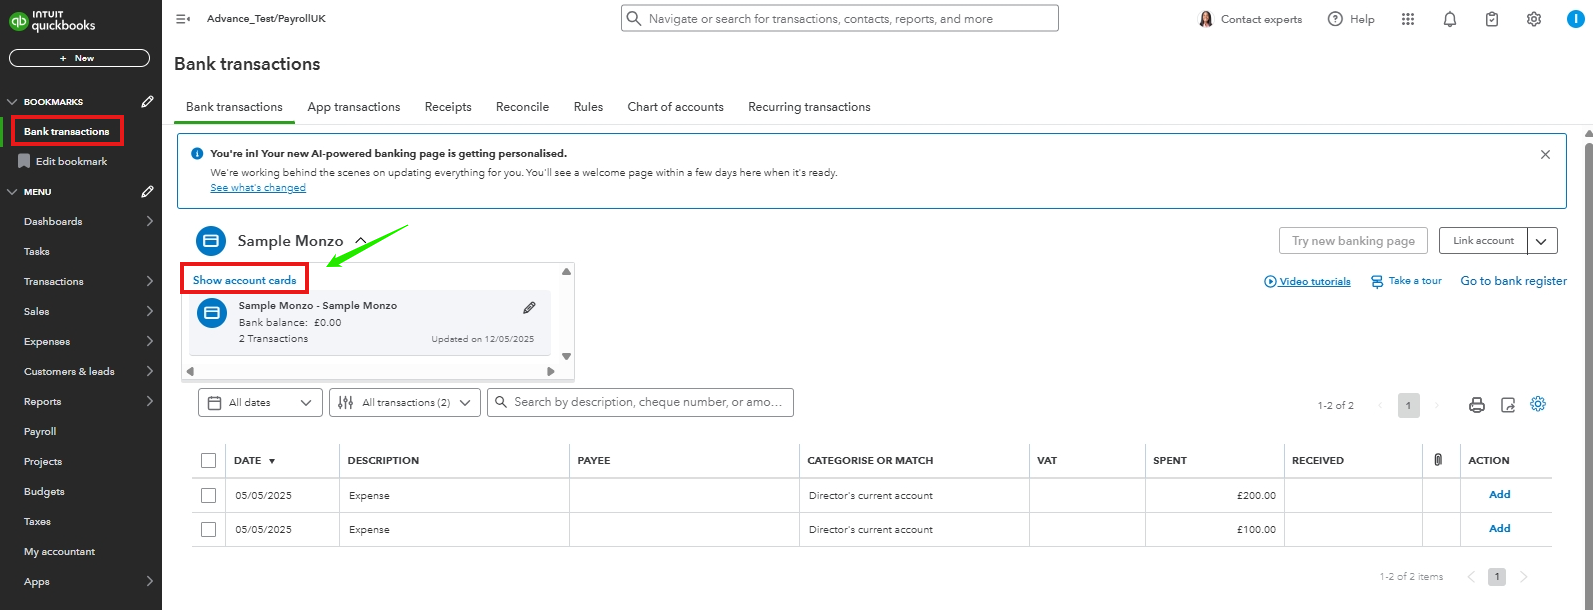Open the notifications bell icon

[x=1450, y=19]
